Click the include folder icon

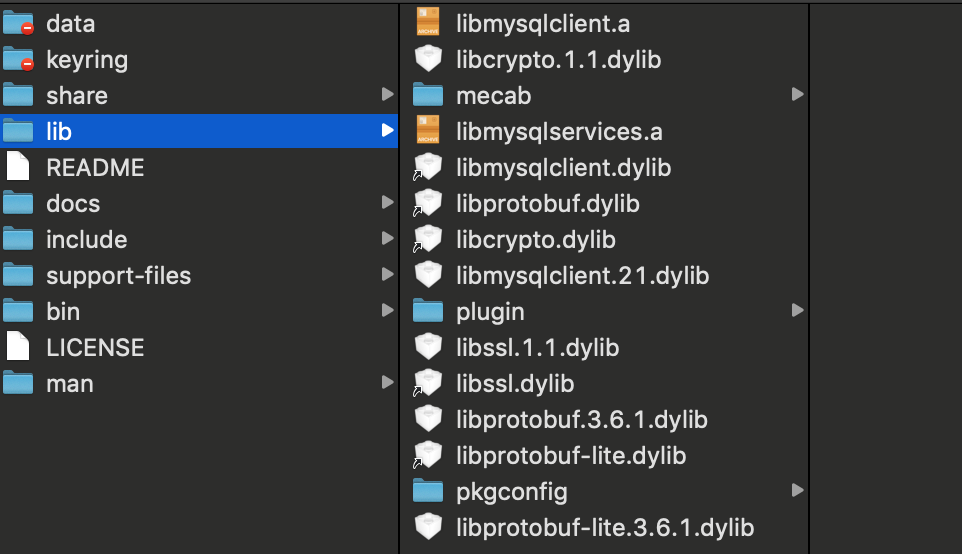click(18, 239)
